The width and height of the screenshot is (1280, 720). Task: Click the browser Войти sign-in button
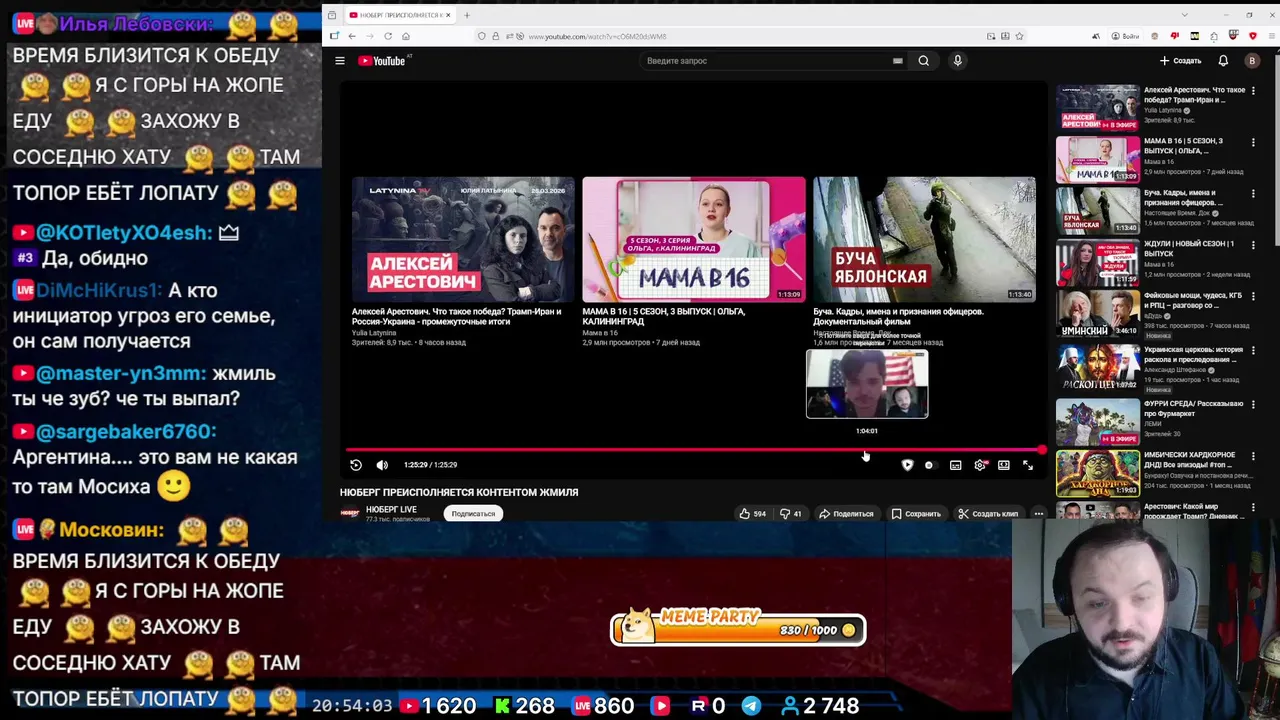(1126, 36)
